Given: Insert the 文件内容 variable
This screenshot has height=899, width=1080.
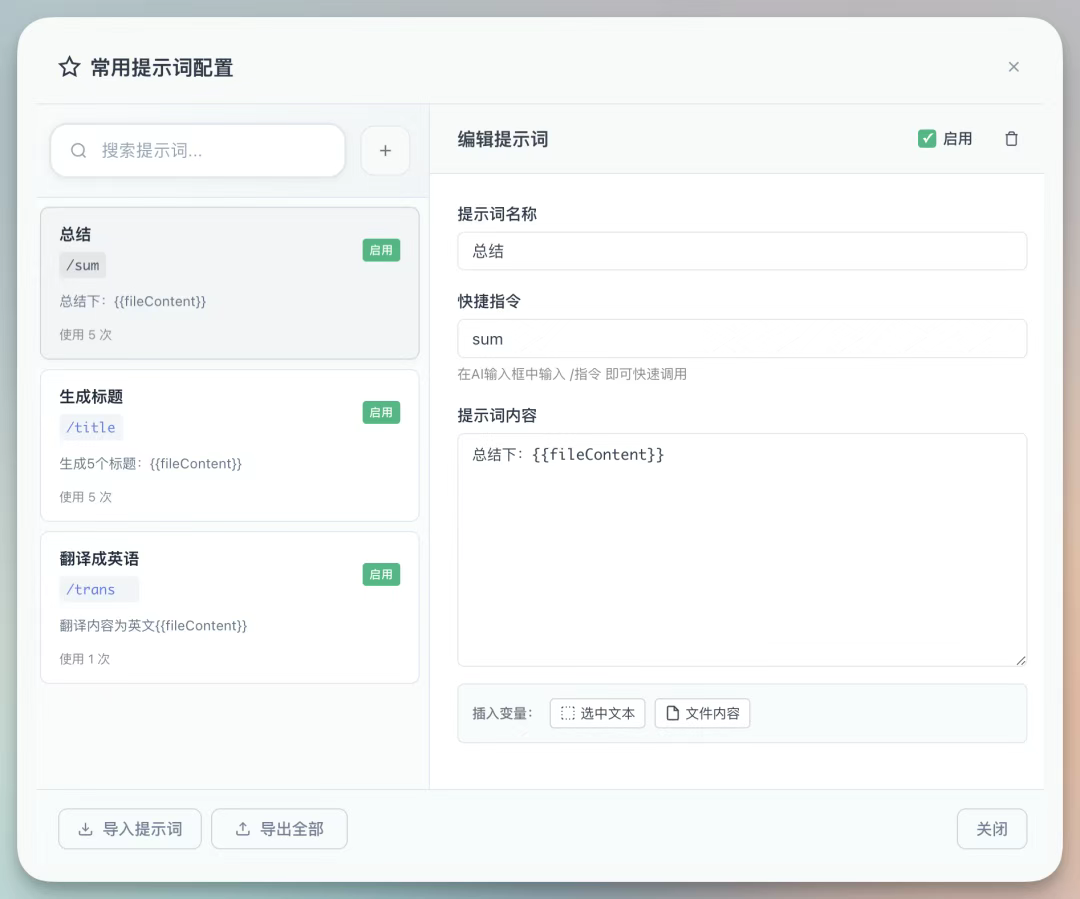Looking at the screenshot, I should 702,713.
